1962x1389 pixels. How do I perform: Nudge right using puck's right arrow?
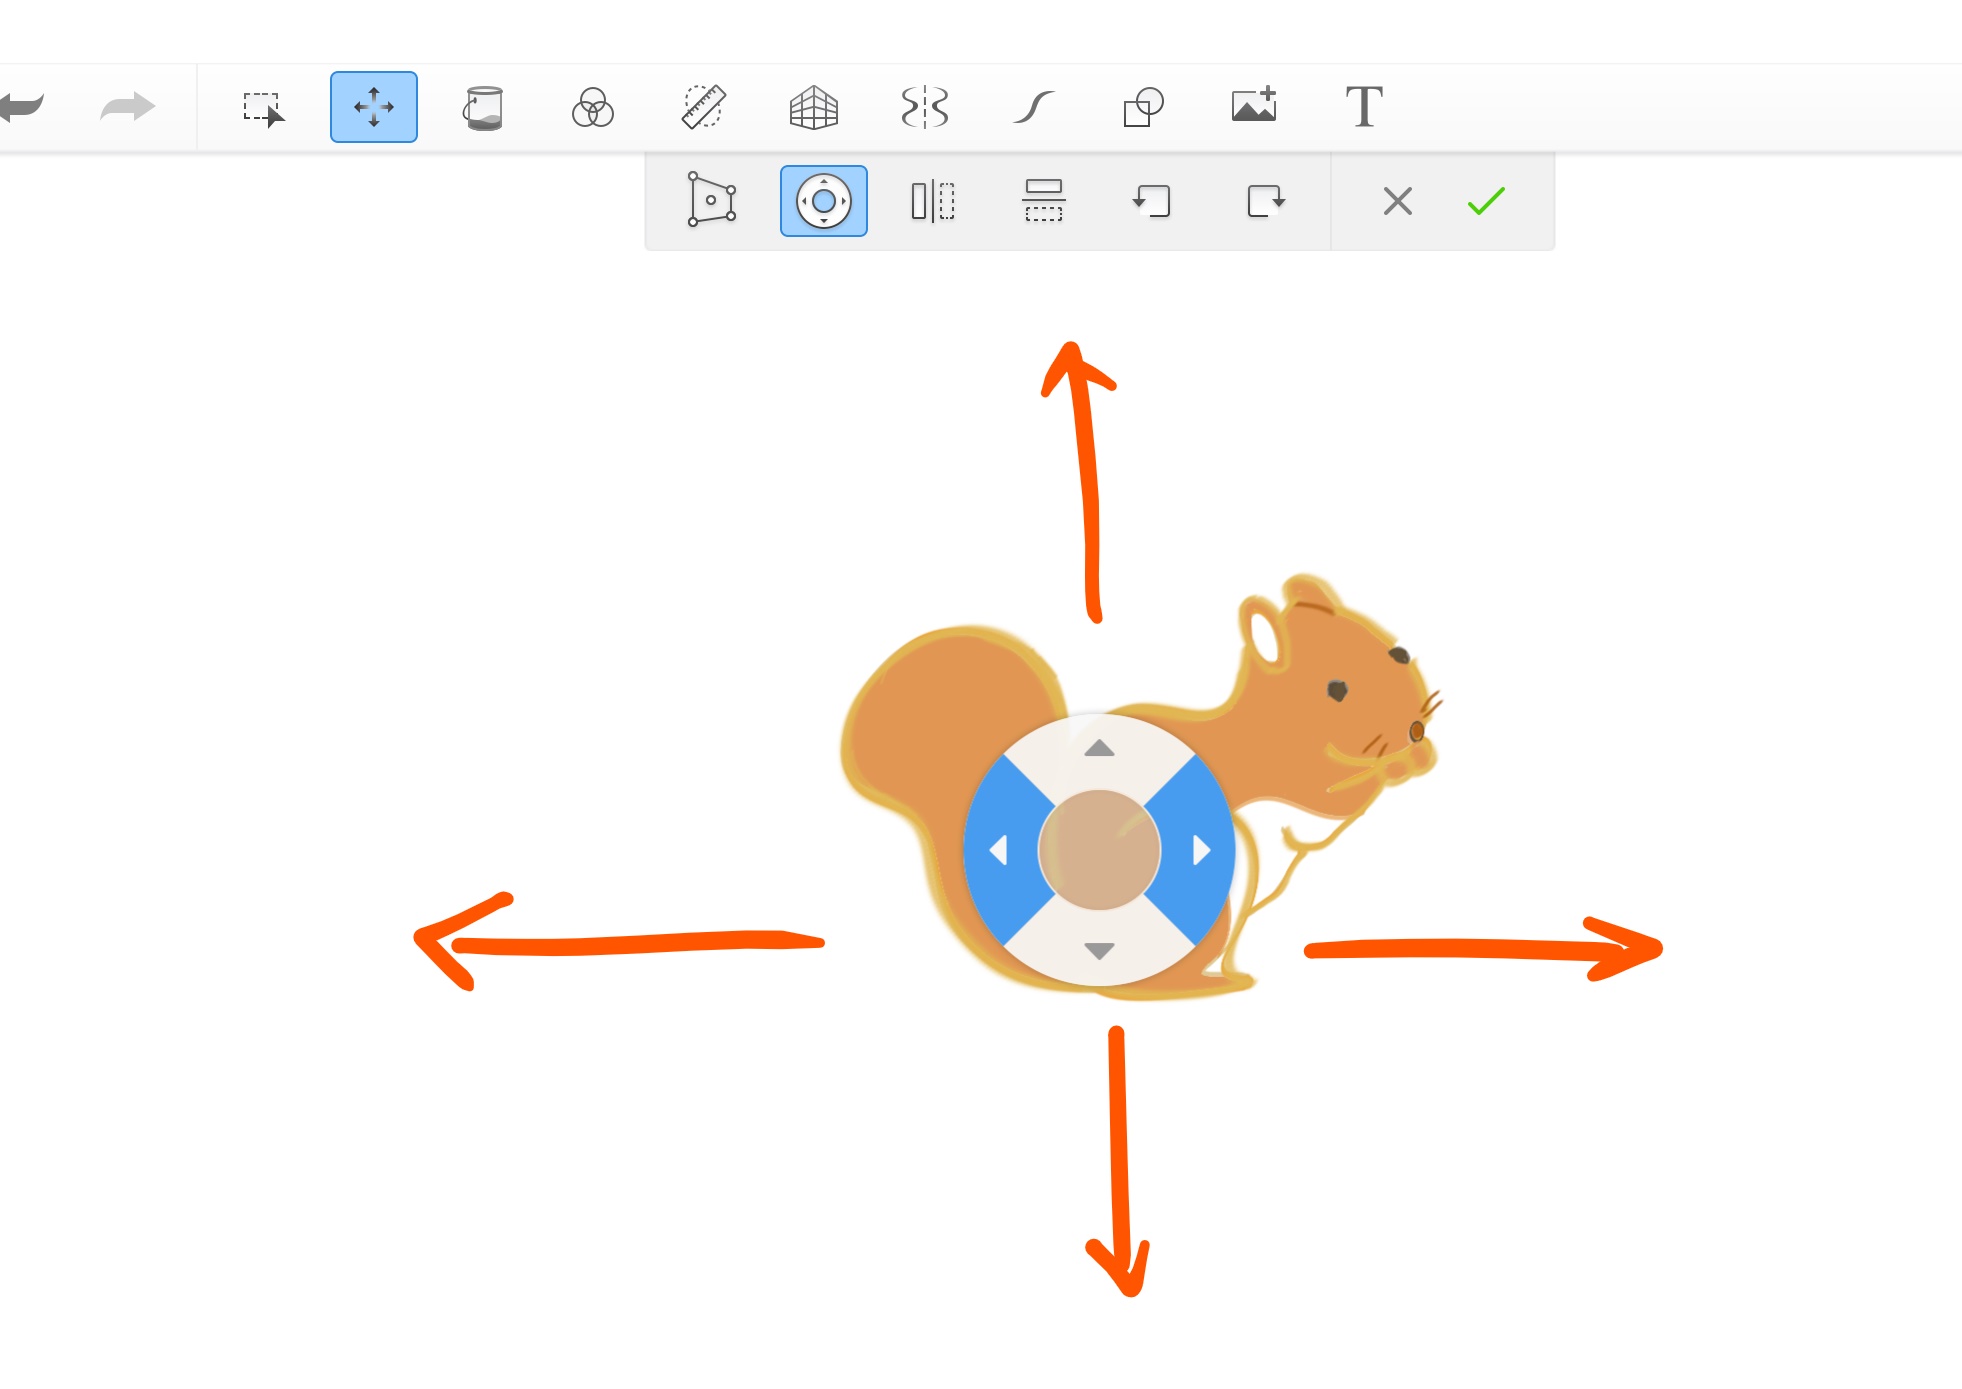tap(1201, 850)
